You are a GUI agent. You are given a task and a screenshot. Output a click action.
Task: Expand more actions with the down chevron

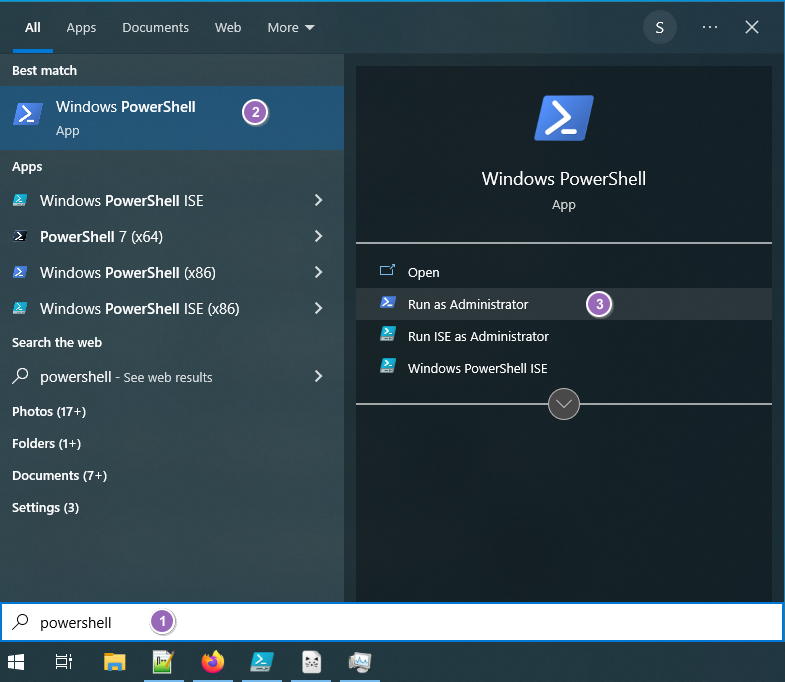tap(564, 404)
